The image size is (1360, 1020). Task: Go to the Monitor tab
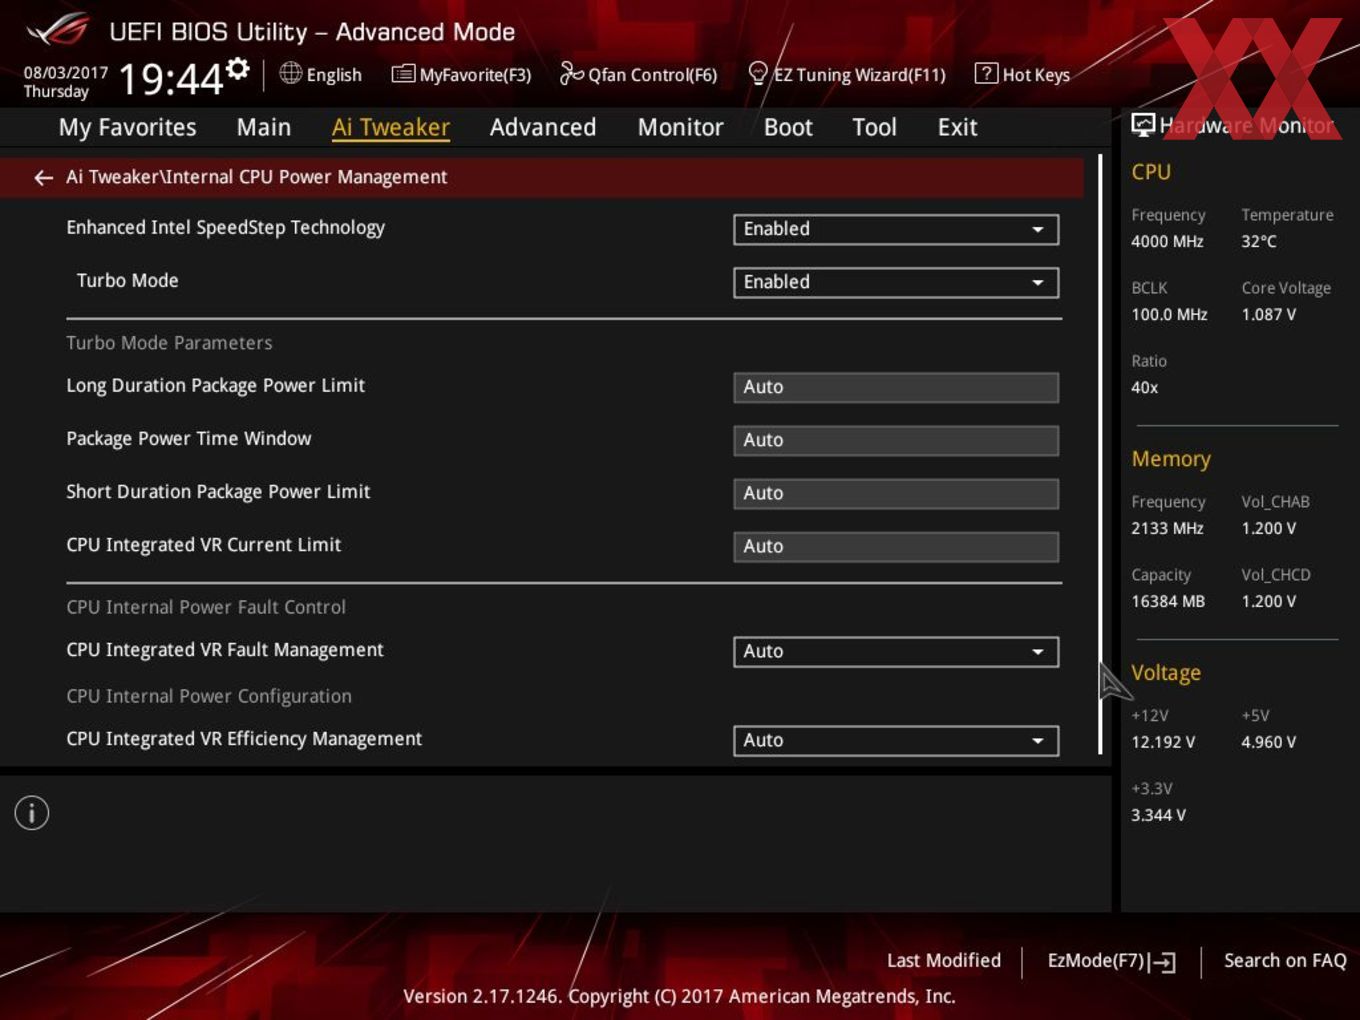coord(681,127)
